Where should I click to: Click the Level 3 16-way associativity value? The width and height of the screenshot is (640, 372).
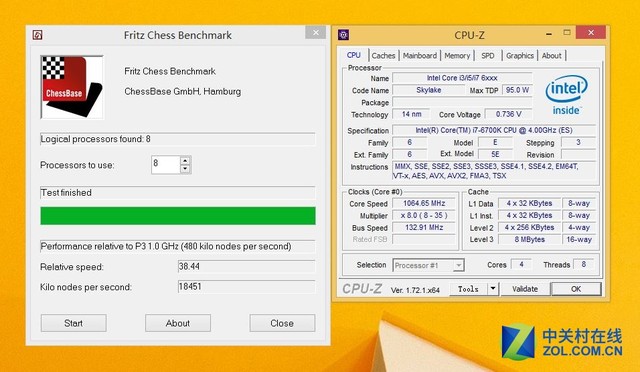pyautogui.click(x=579, y=240)
